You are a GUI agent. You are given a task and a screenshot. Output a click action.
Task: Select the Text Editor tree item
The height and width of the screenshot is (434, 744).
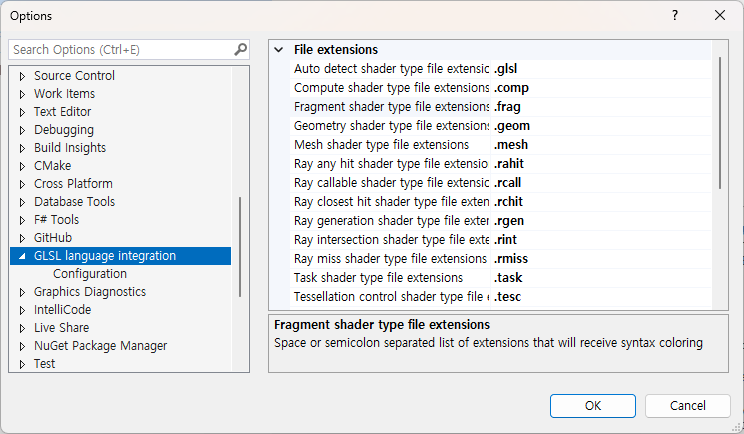pyautogui.click(x=62, y=111)
